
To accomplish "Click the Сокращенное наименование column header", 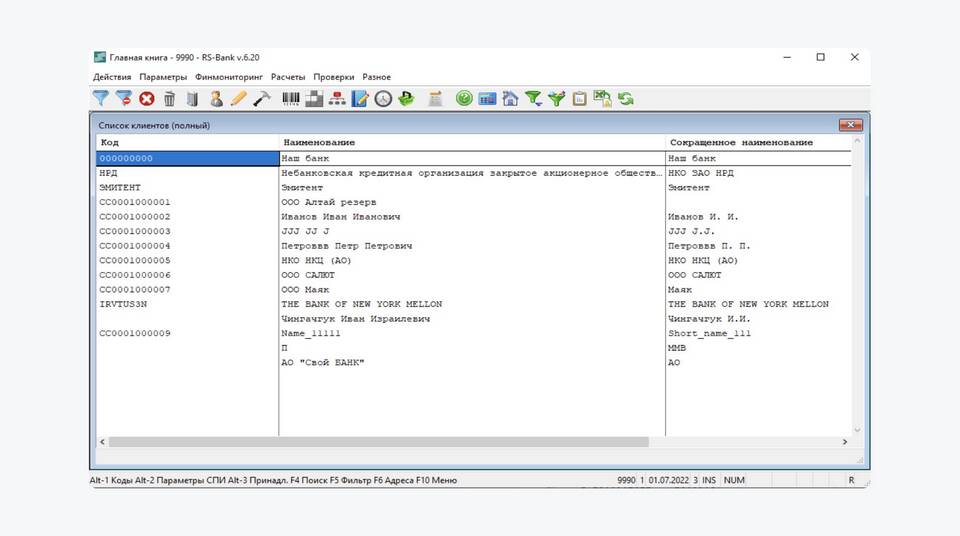I will 758,143.
